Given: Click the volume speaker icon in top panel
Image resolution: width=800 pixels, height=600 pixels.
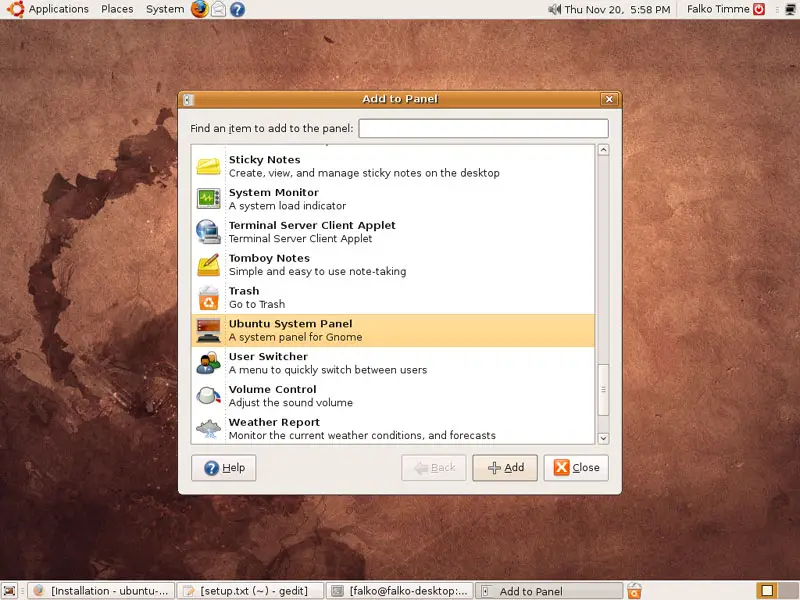Looking at the screenshot, I should point(555,9).
